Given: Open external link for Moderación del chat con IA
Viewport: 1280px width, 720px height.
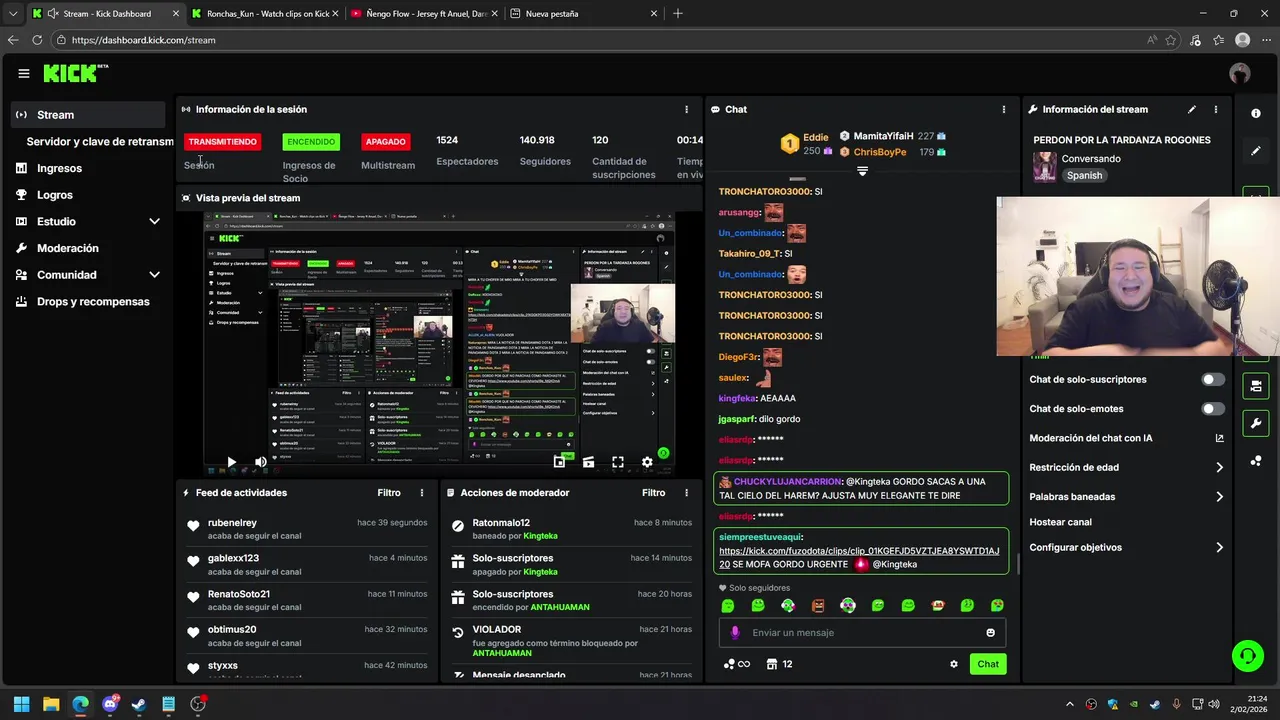Looking at the screenshot, I should coord(1219,438).
